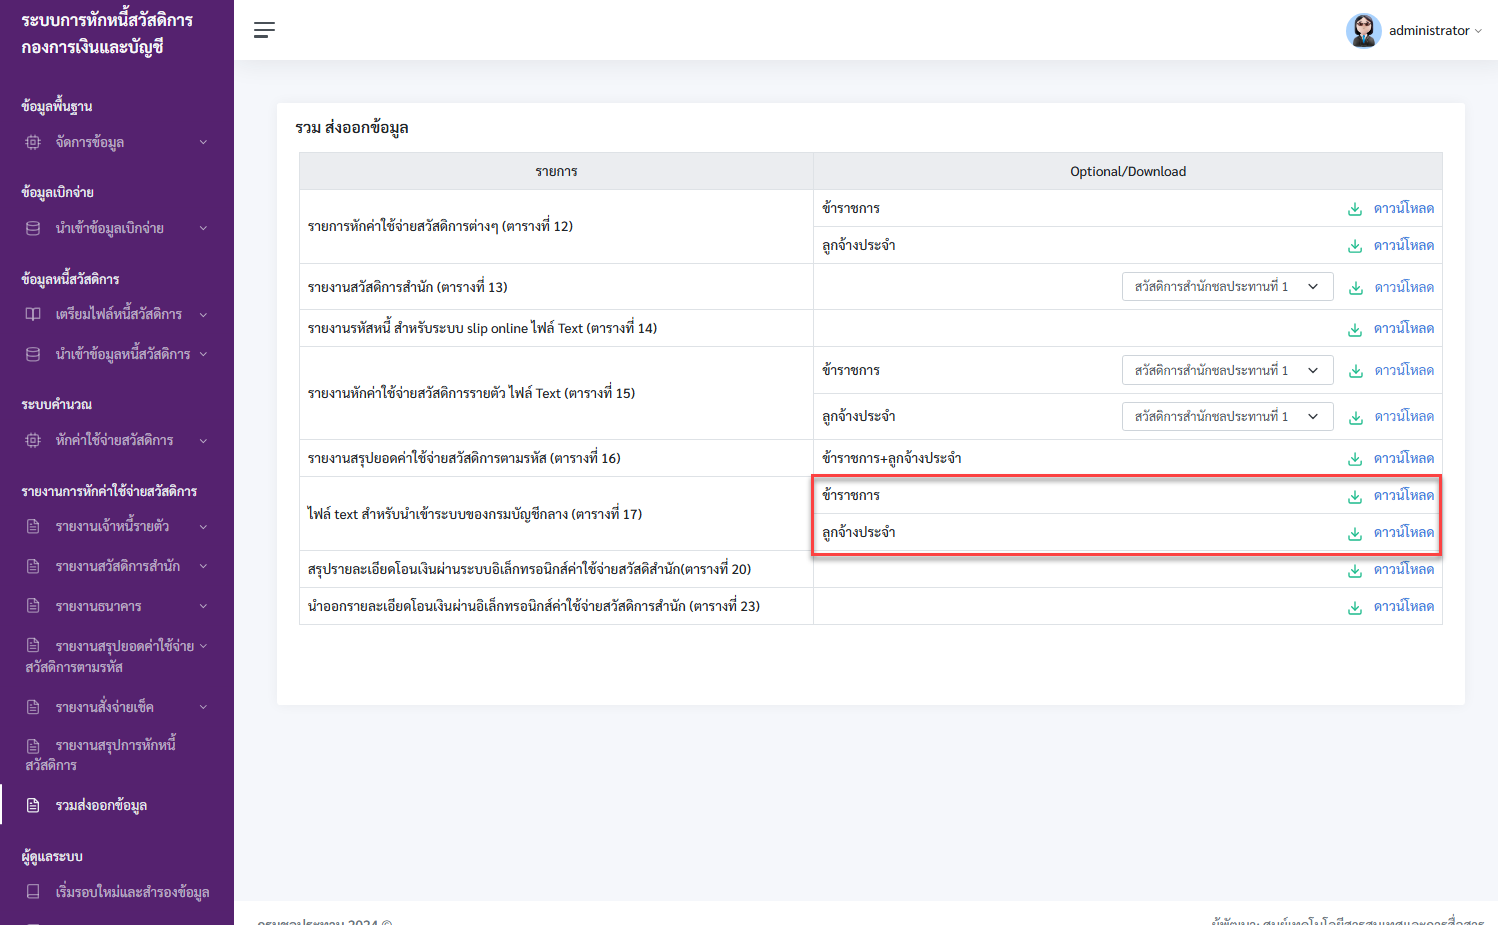This screenshot has width=1498, height=925.
Task: Click the รายการ column header
Action: (556, 171)
